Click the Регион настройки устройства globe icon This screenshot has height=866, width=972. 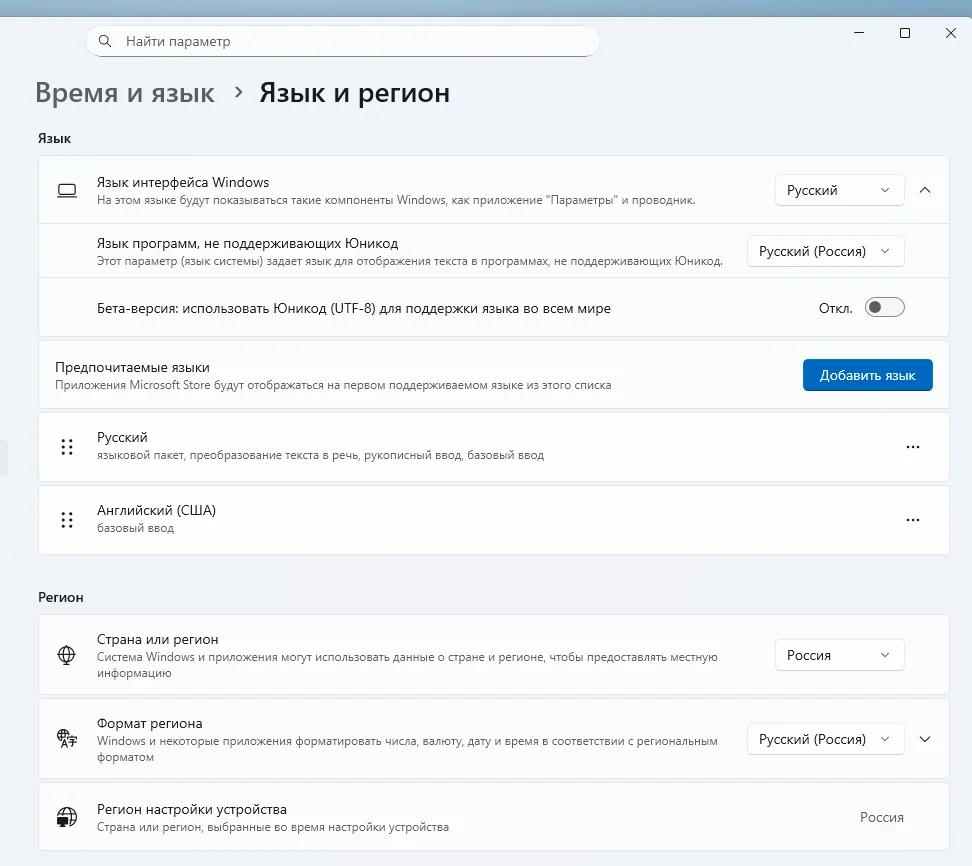67,817
